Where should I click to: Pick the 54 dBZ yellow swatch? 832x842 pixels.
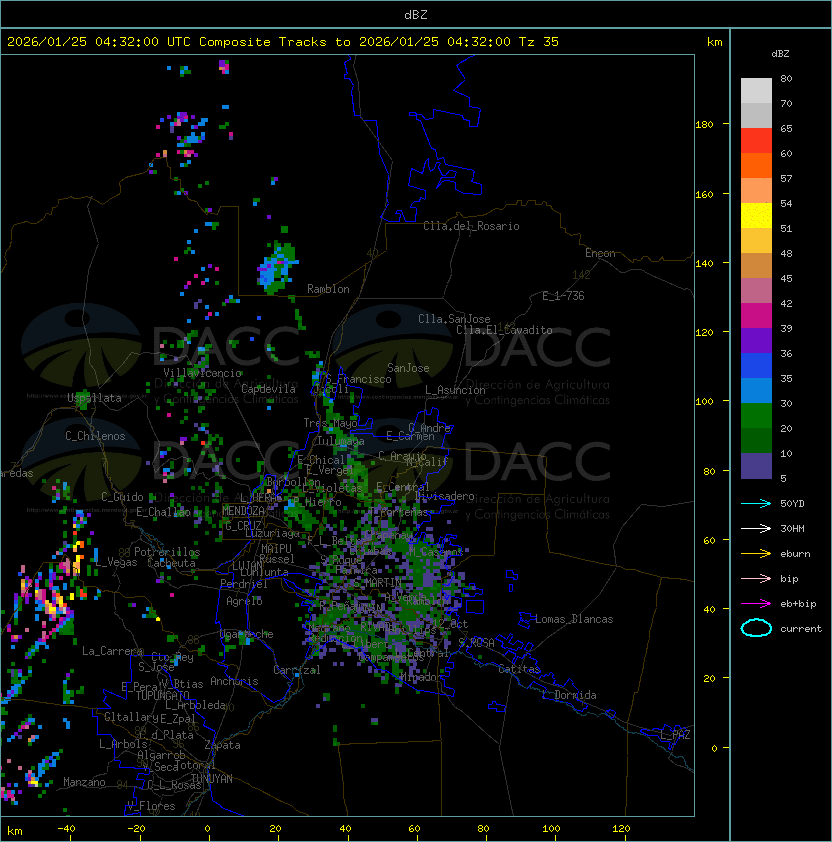click(x=756, y=215)
